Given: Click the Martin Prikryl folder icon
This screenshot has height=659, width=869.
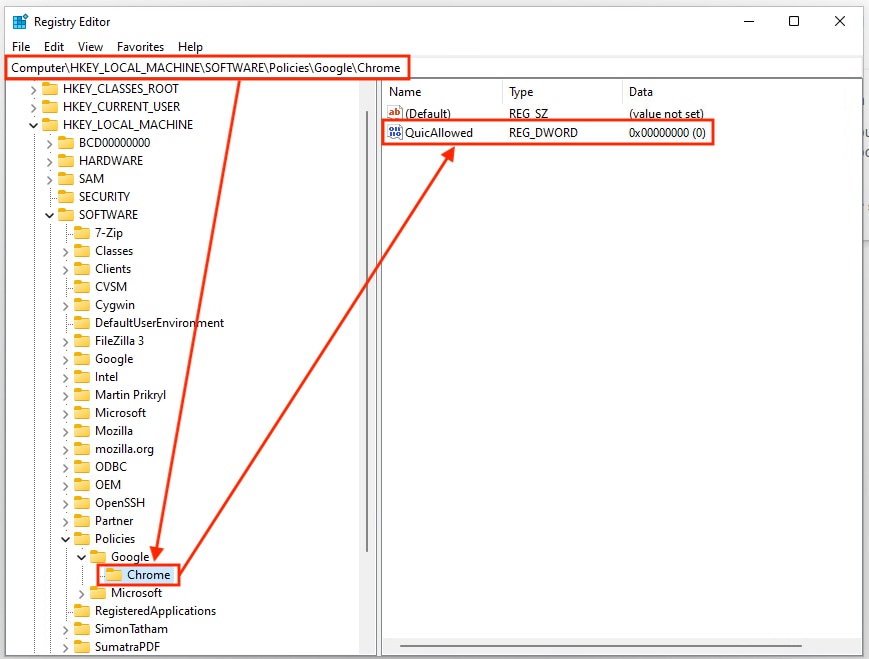Looking at the screenshot, I should point(82,395).
